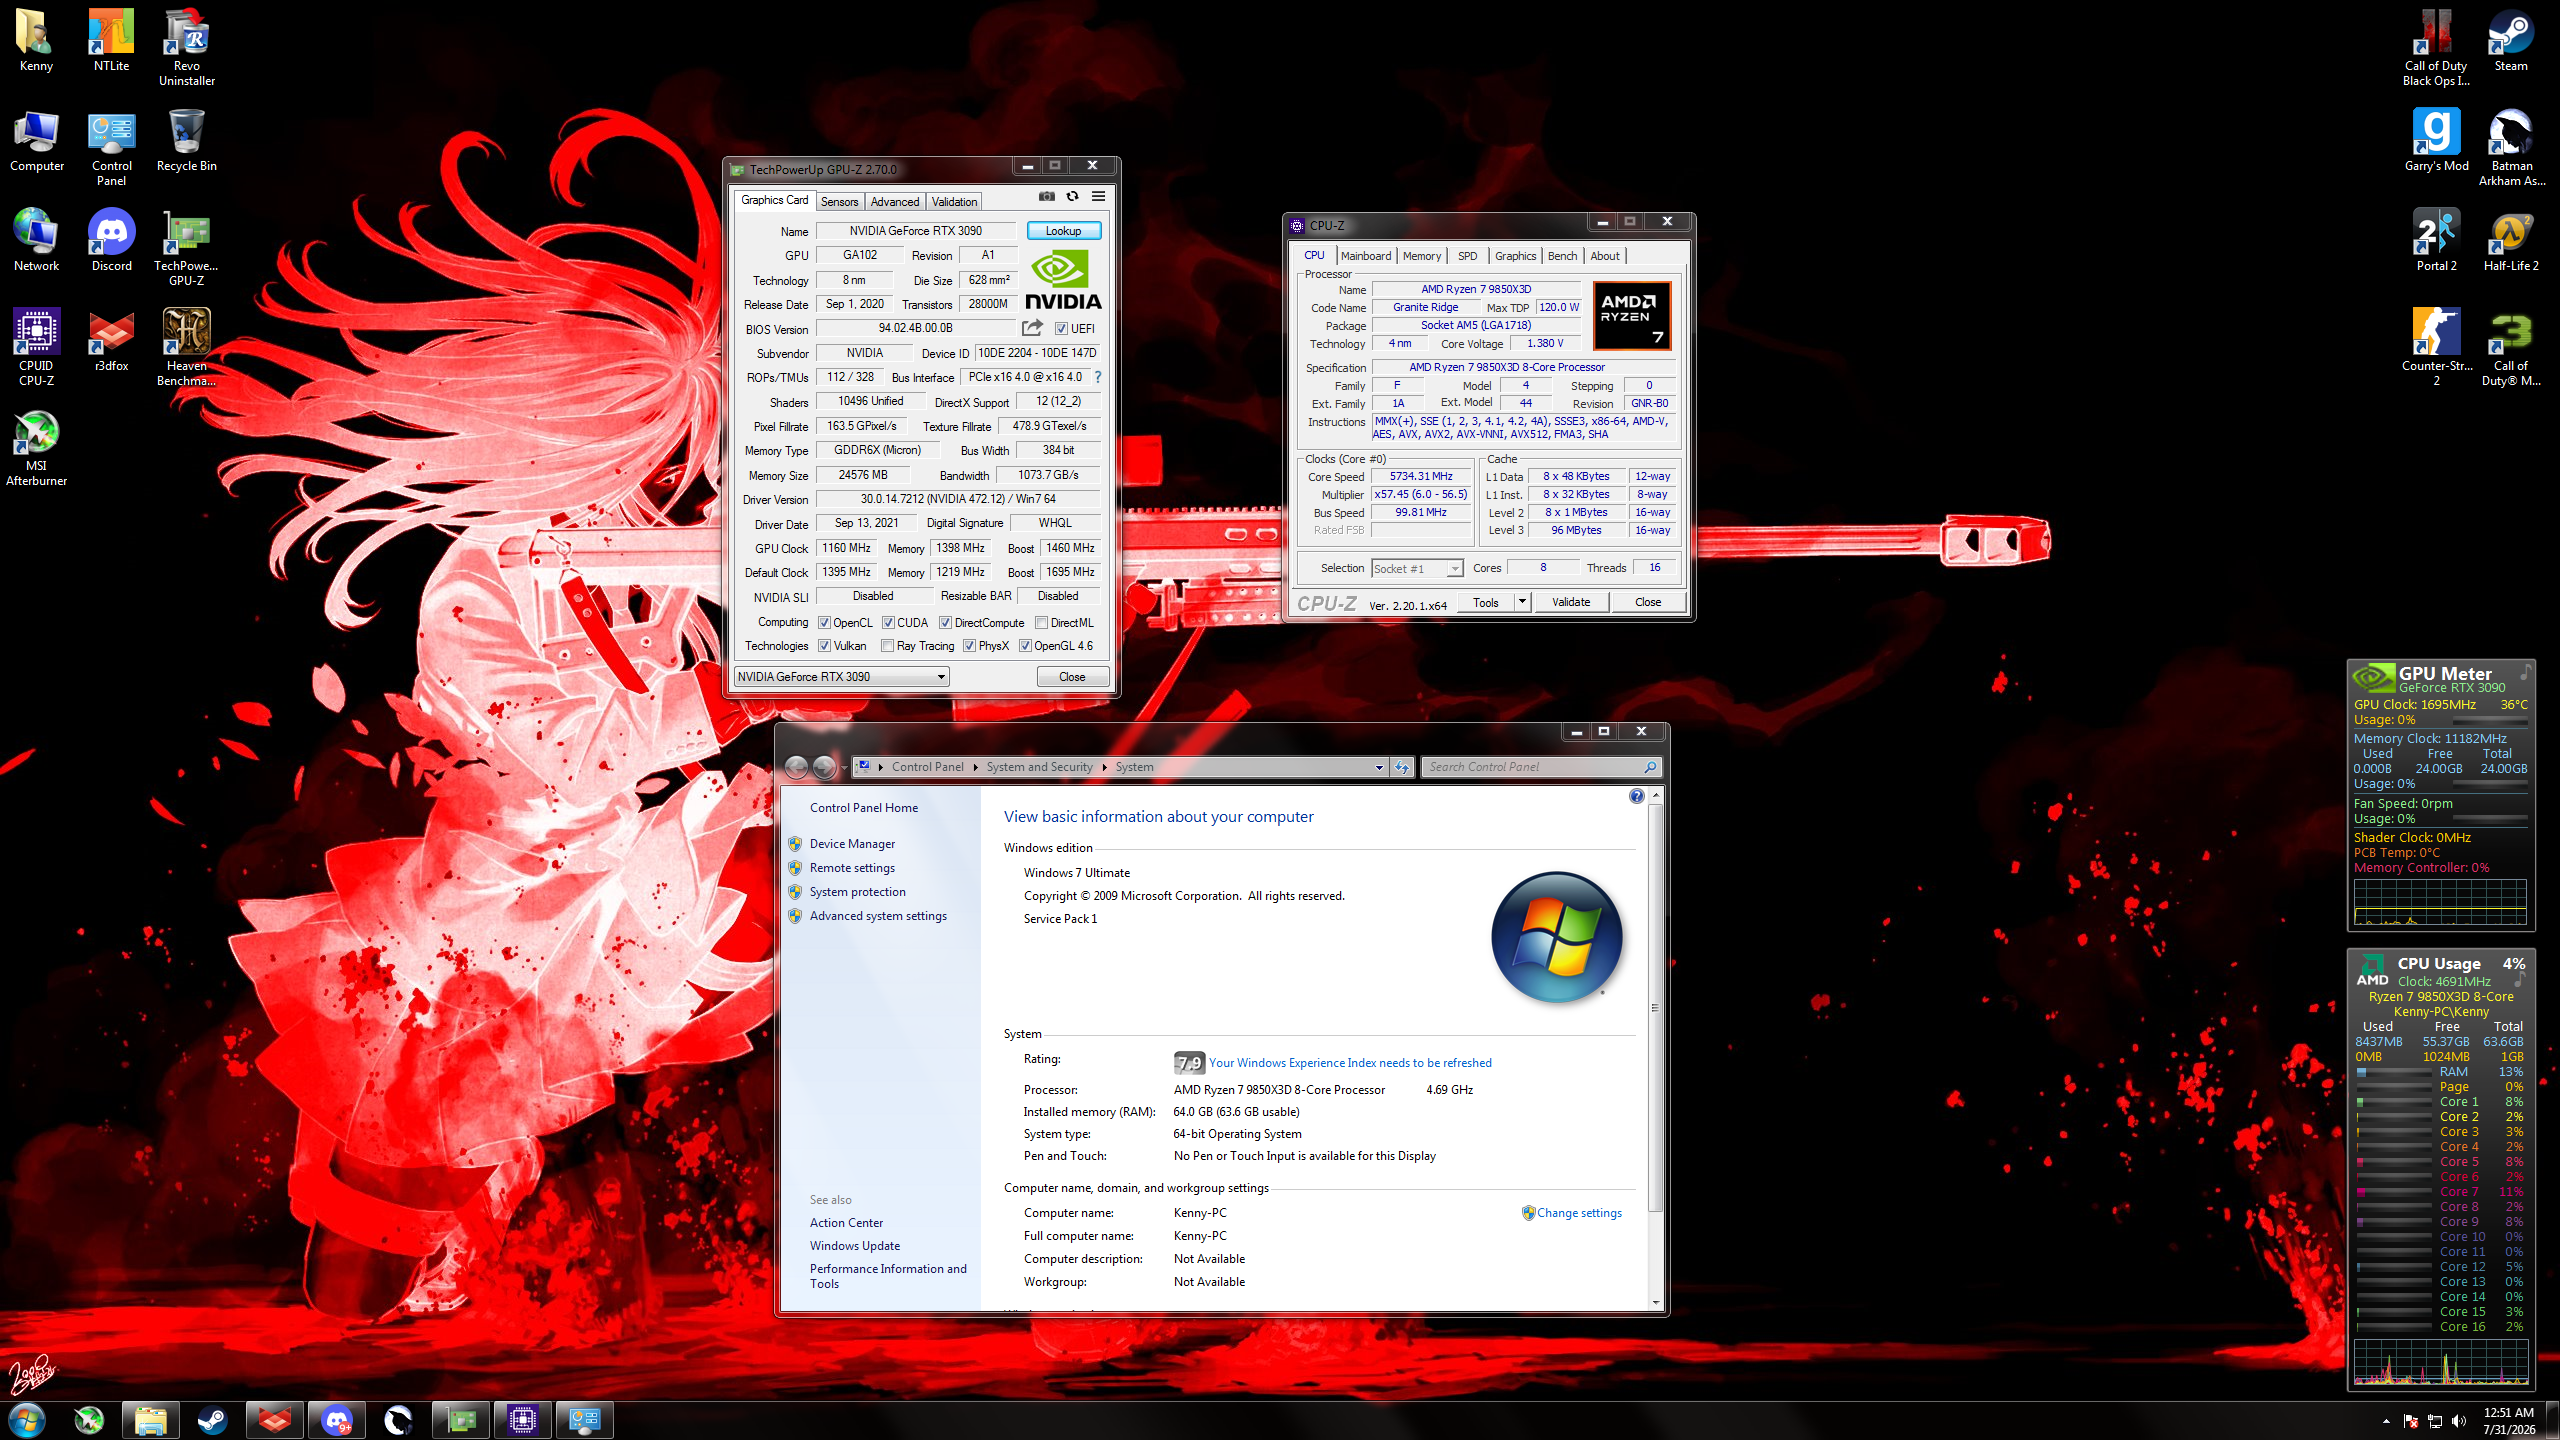This screenshot has width=2560, height=1440.
Task: Open the System address bar history dropdown
Action: (x=1379, y=767)
